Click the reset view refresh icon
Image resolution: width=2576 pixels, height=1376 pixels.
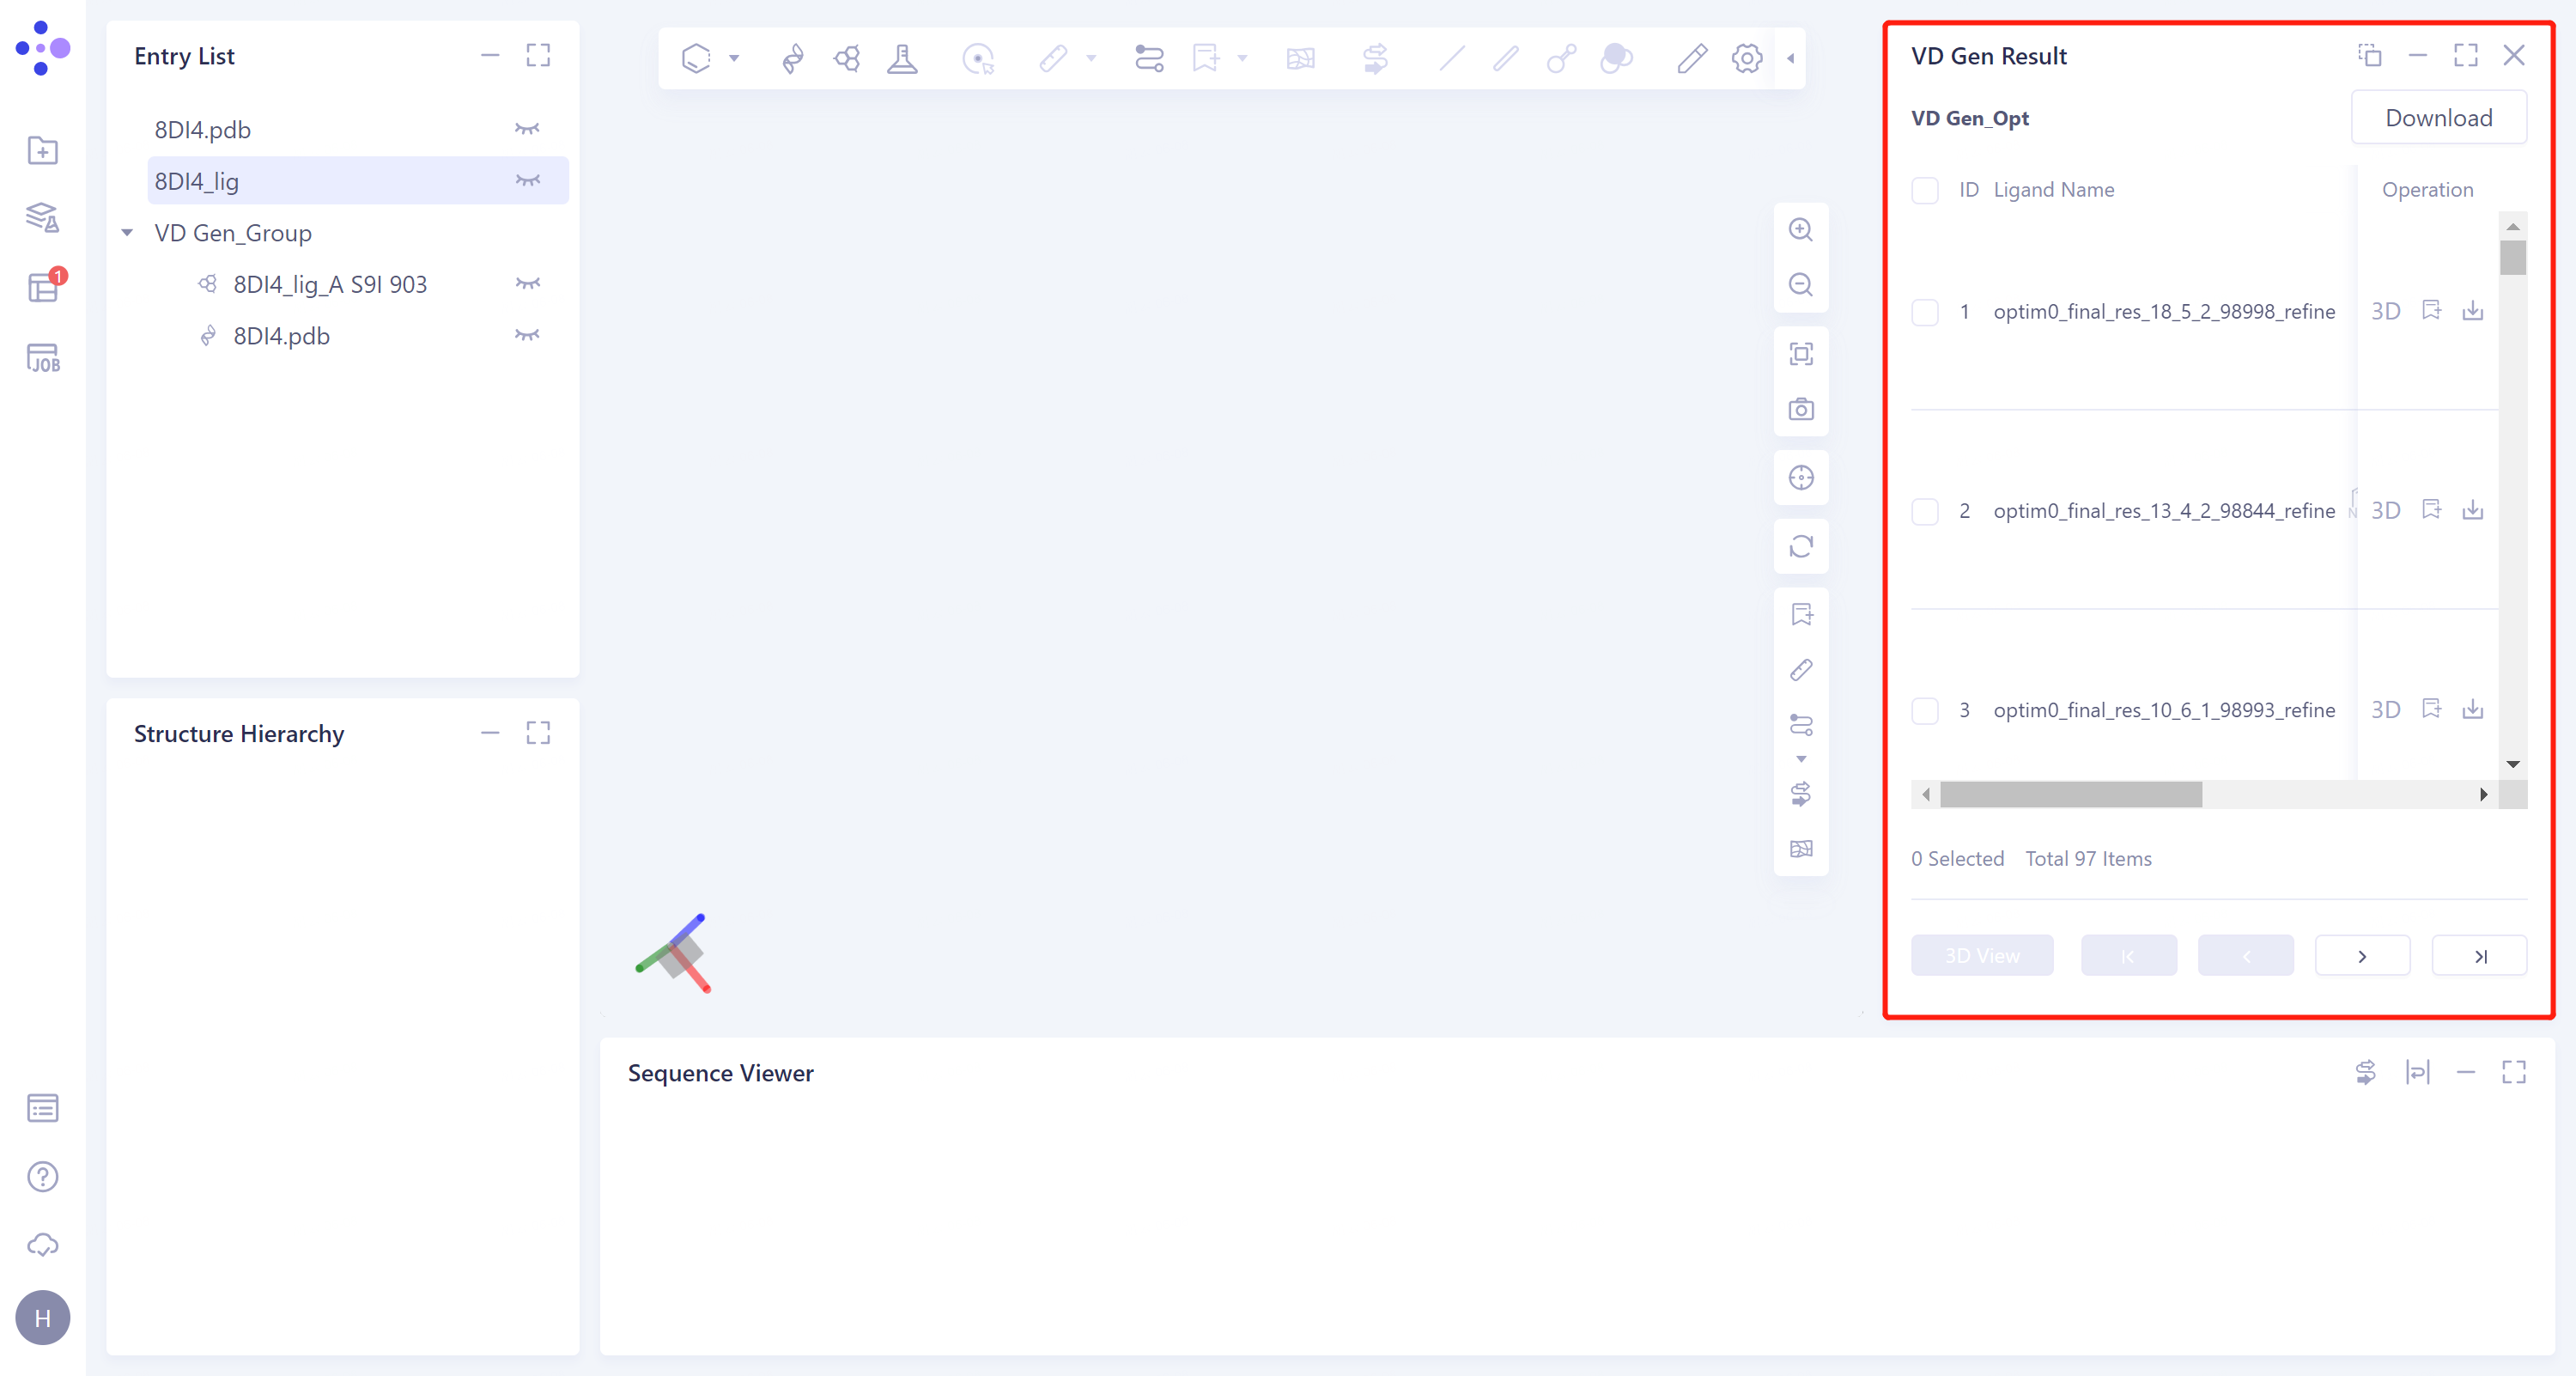(1800, 546)
